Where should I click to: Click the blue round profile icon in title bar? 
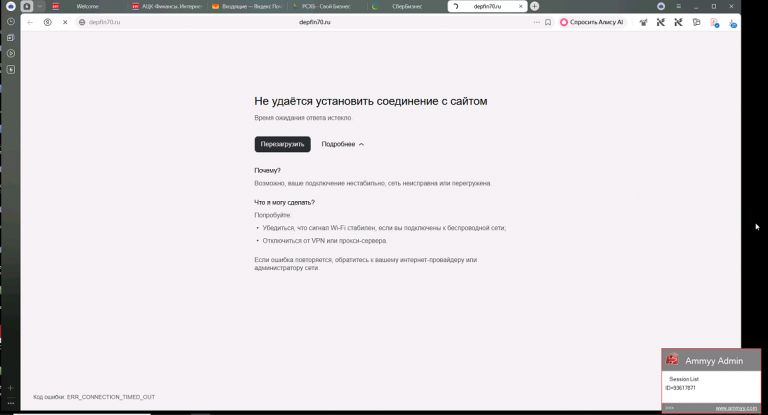(661, 6)
